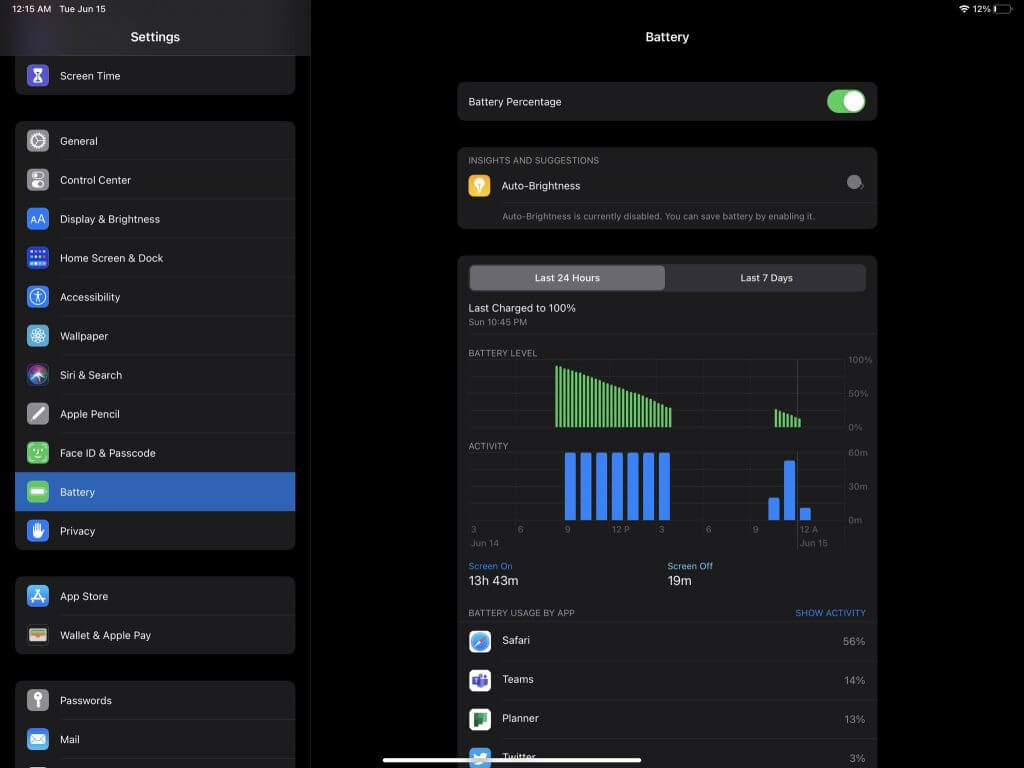
Task: Switch to Last 7 Days tab
Action: (x=766, y=278)
